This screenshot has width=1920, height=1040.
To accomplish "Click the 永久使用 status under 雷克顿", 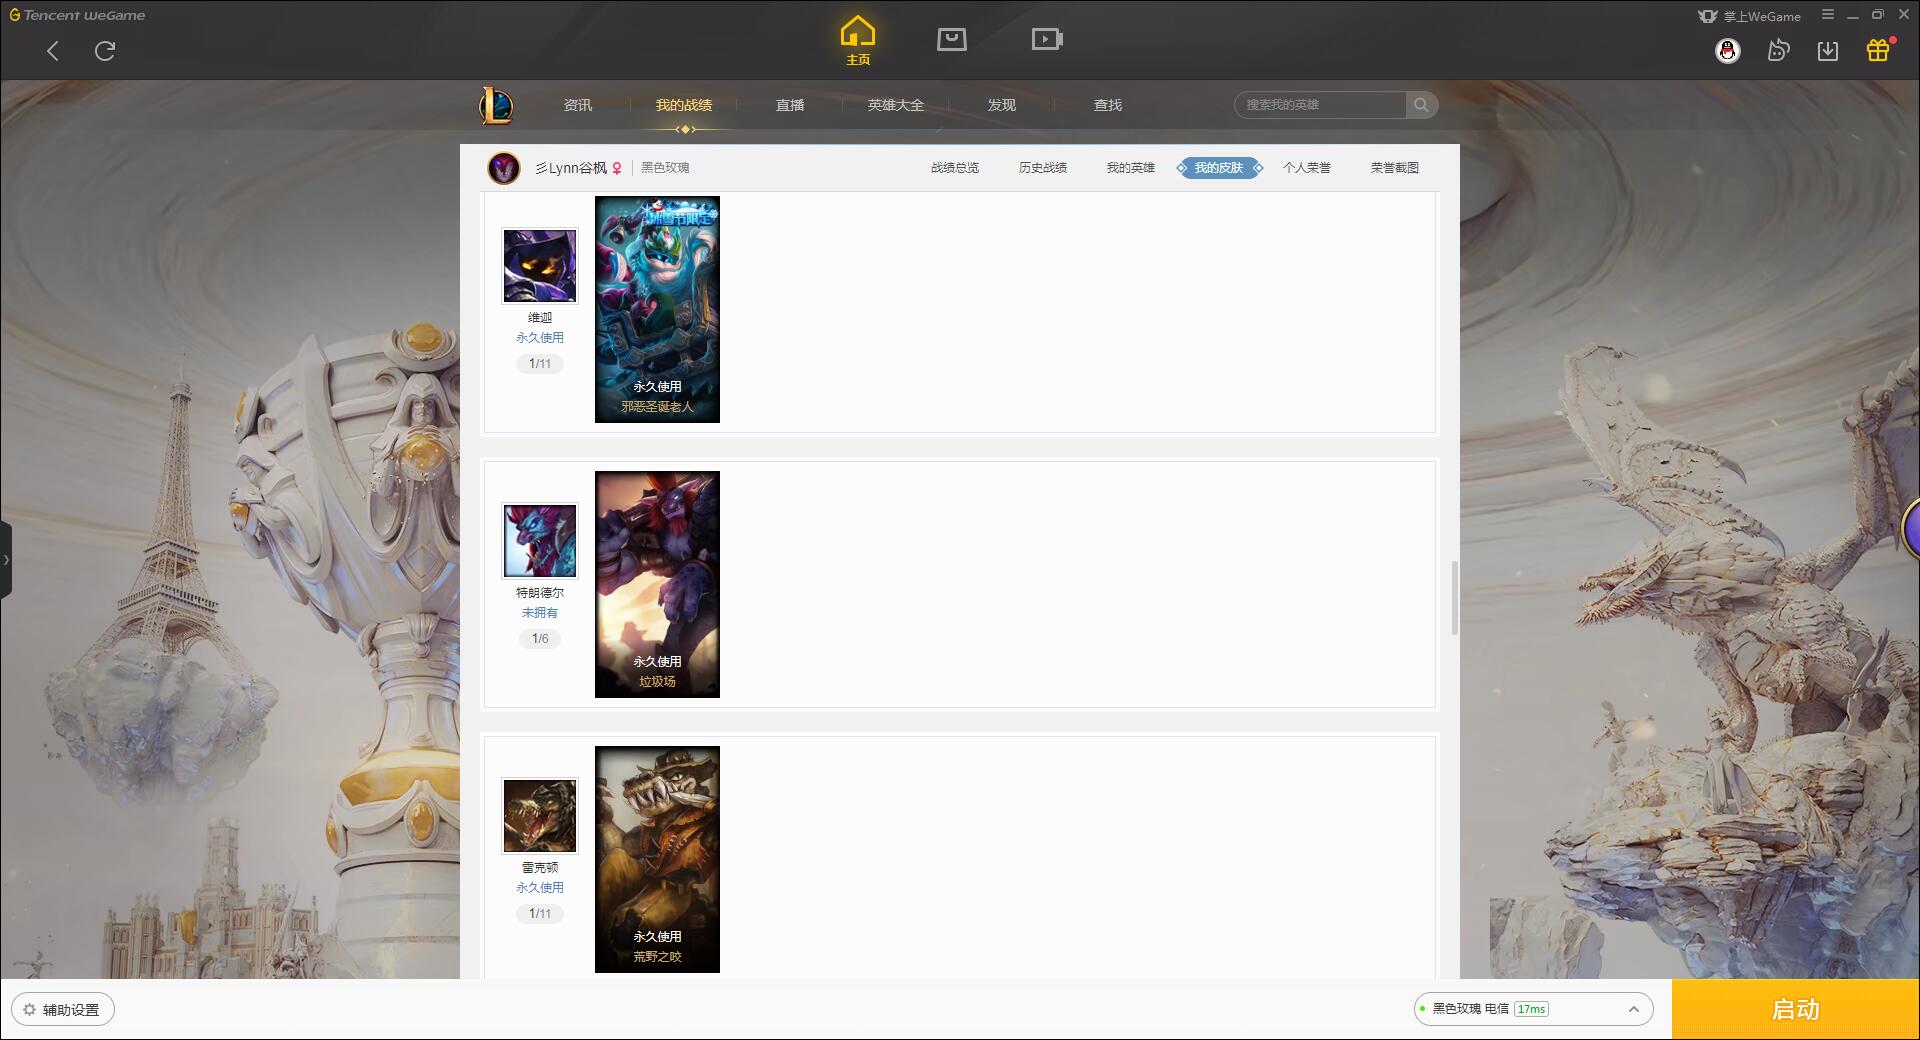I will pyautogui.click(x=540, y=888).
